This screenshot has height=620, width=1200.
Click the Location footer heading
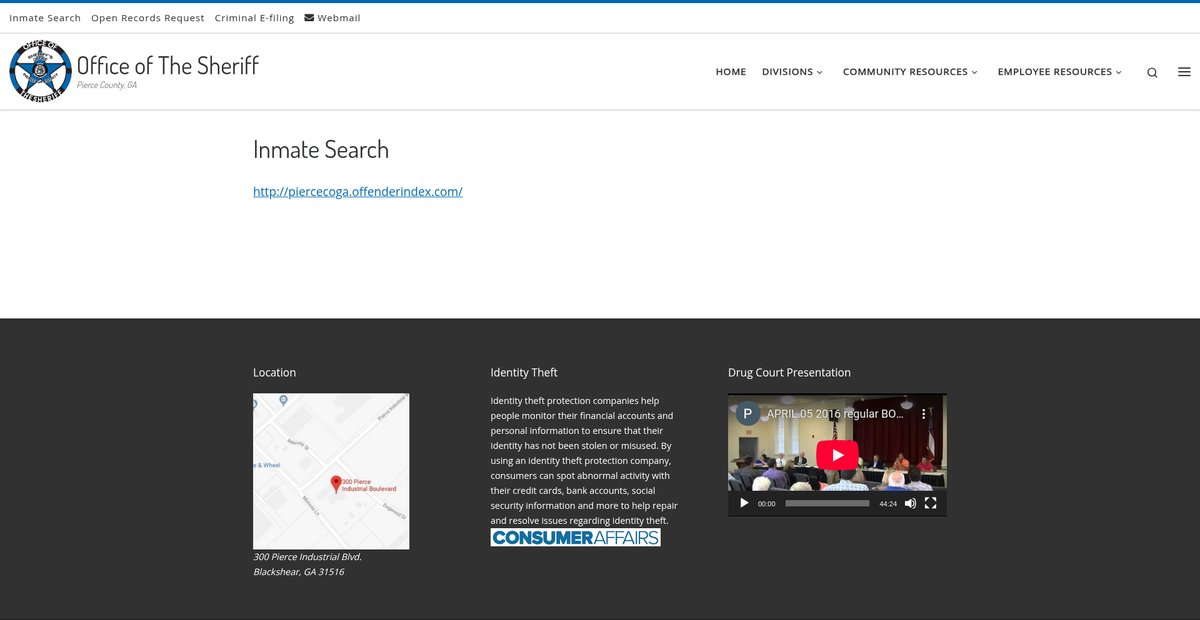[x=274, y=372]
